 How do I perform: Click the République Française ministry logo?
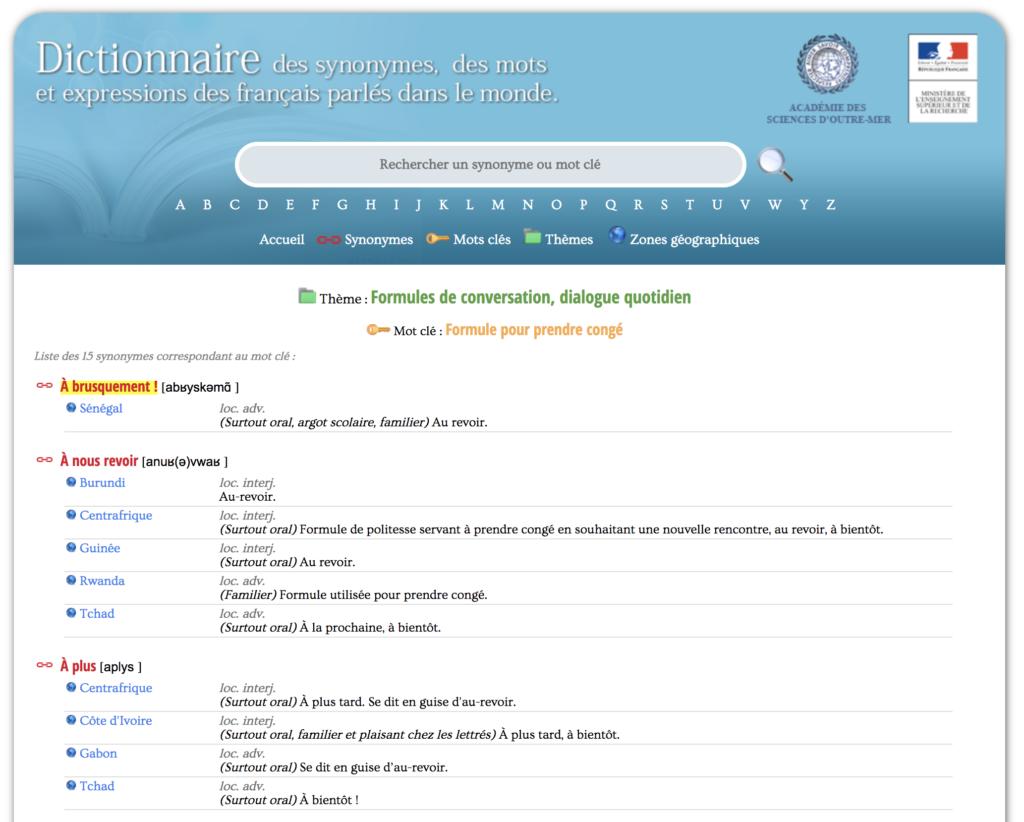pos(942,79)
